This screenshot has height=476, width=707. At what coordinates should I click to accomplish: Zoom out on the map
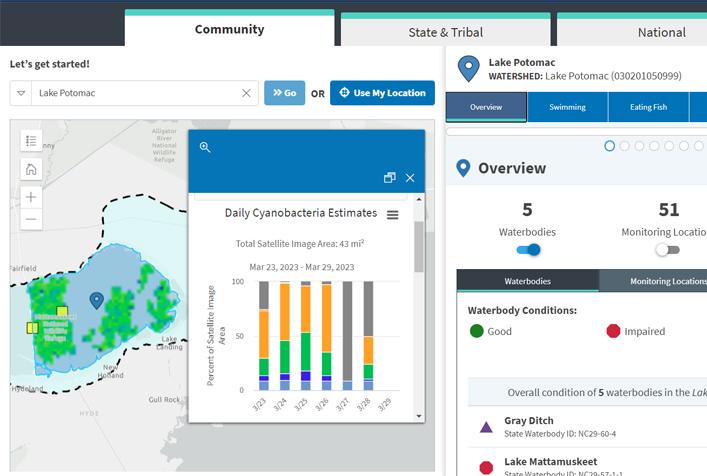tap(31, 219)
